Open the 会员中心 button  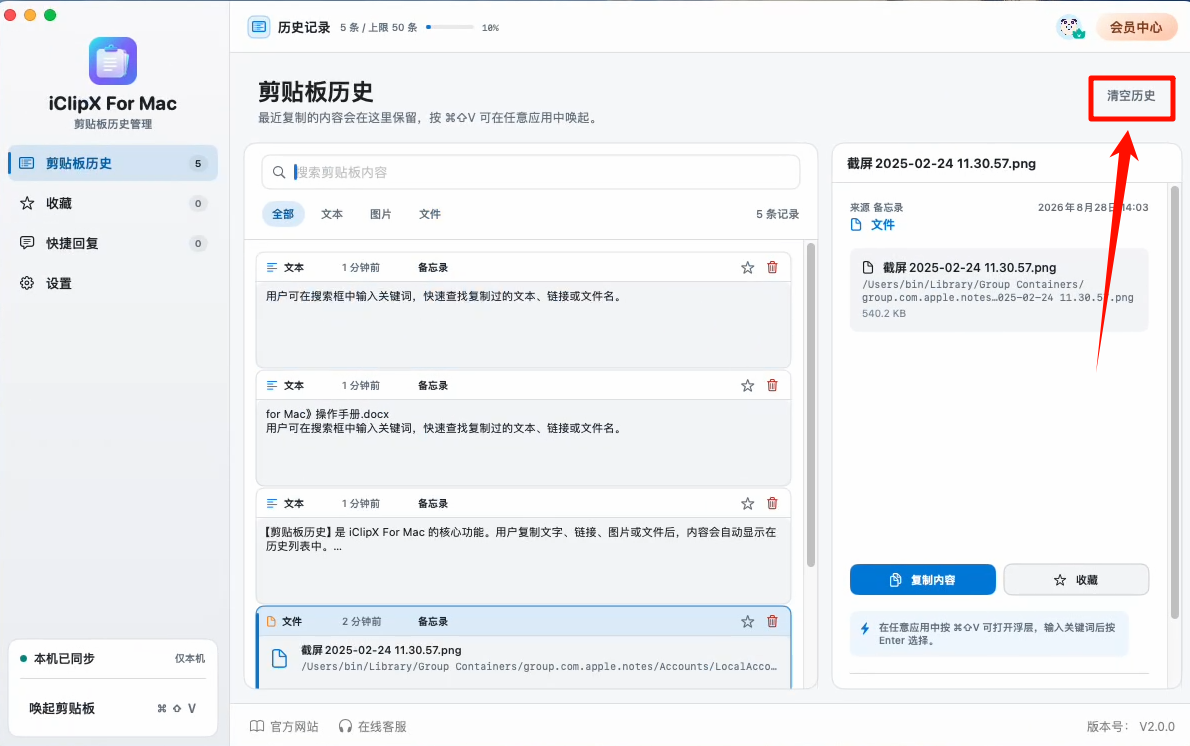(1136, 27)
